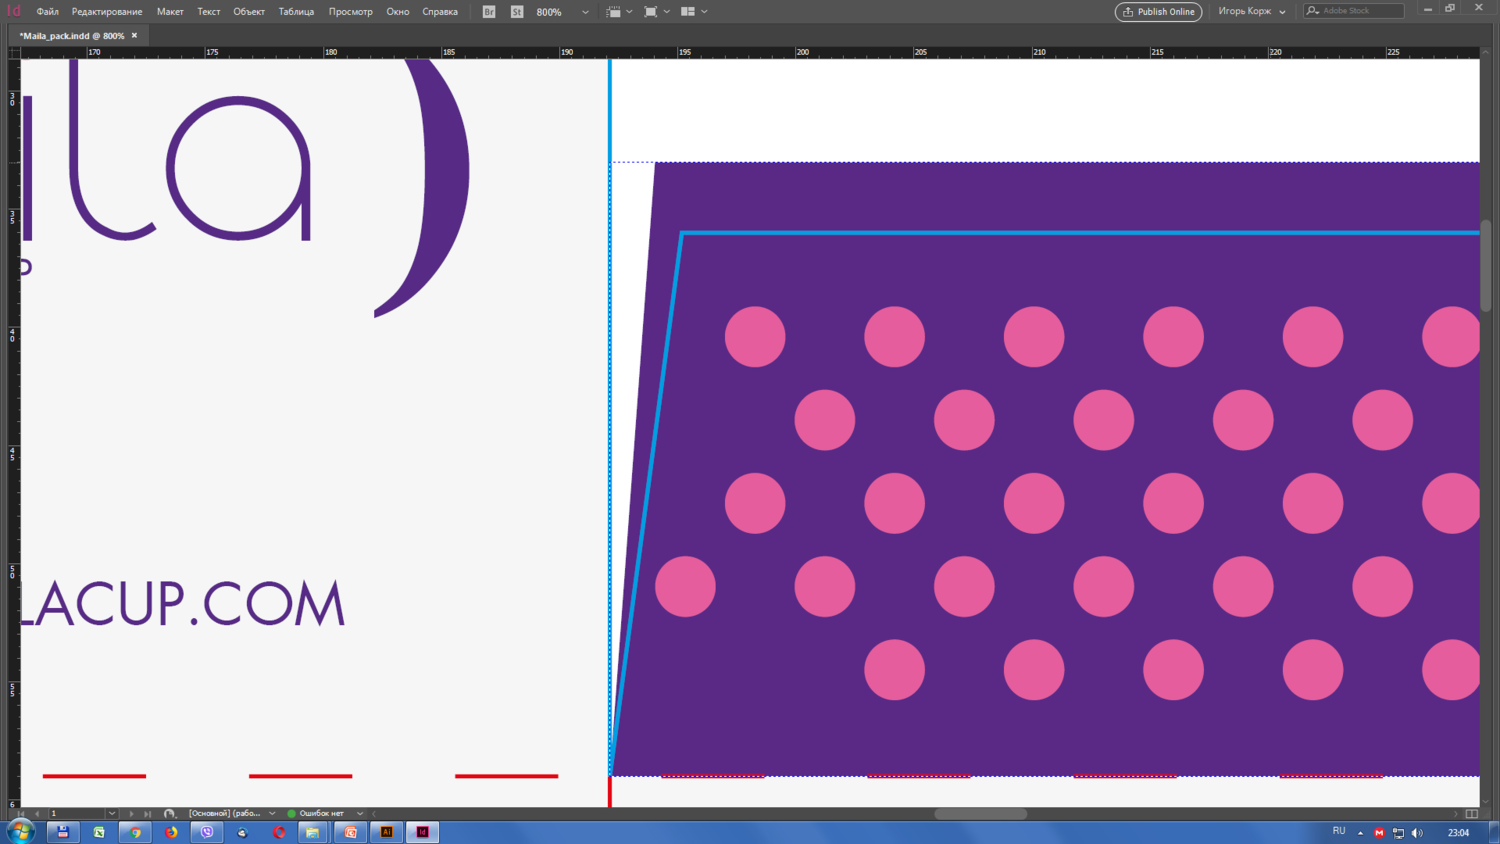Click the RU language indicator
The height and width of the screenshot is (844, 1500).
click(x=1339, y=831)
